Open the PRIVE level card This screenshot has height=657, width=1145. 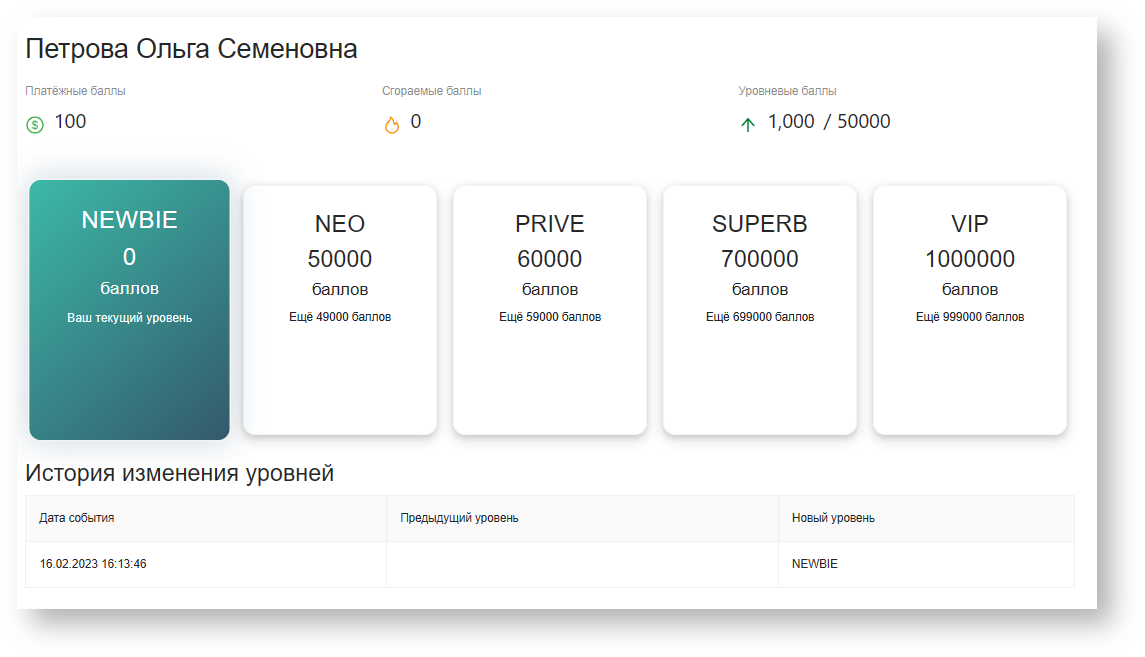[550, 310]
